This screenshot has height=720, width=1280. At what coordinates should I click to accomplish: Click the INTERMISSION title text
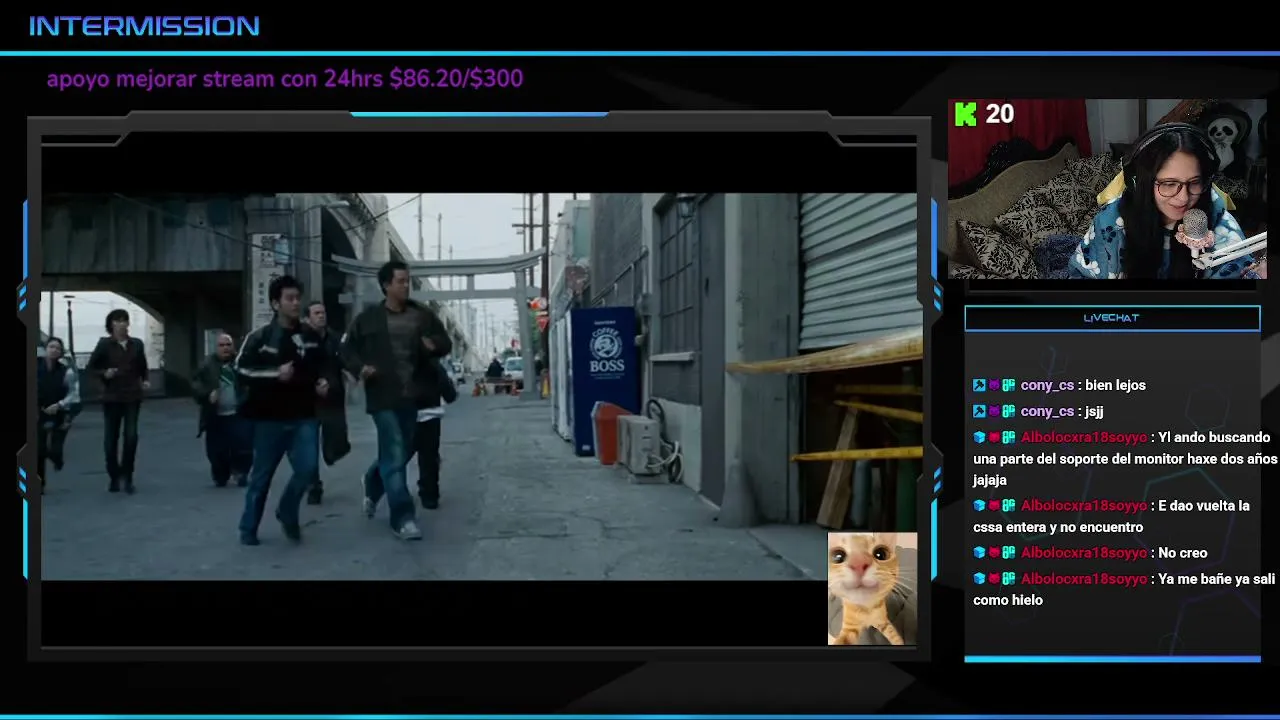pos(144,26)
